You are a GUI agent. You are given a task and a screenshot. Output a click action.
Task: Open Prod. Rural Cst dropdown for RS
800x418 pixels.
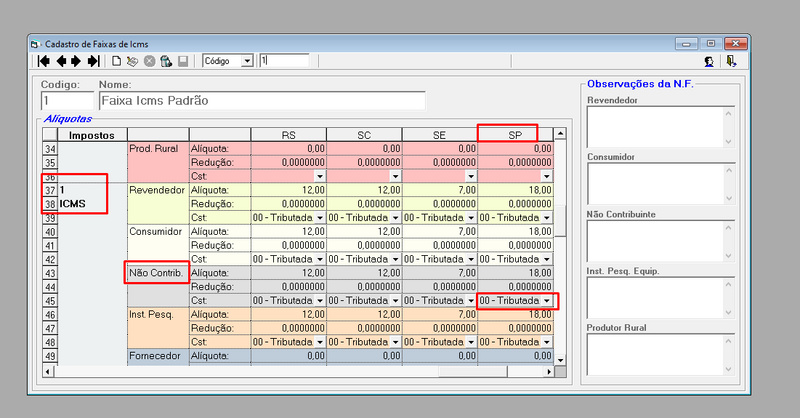320,177
